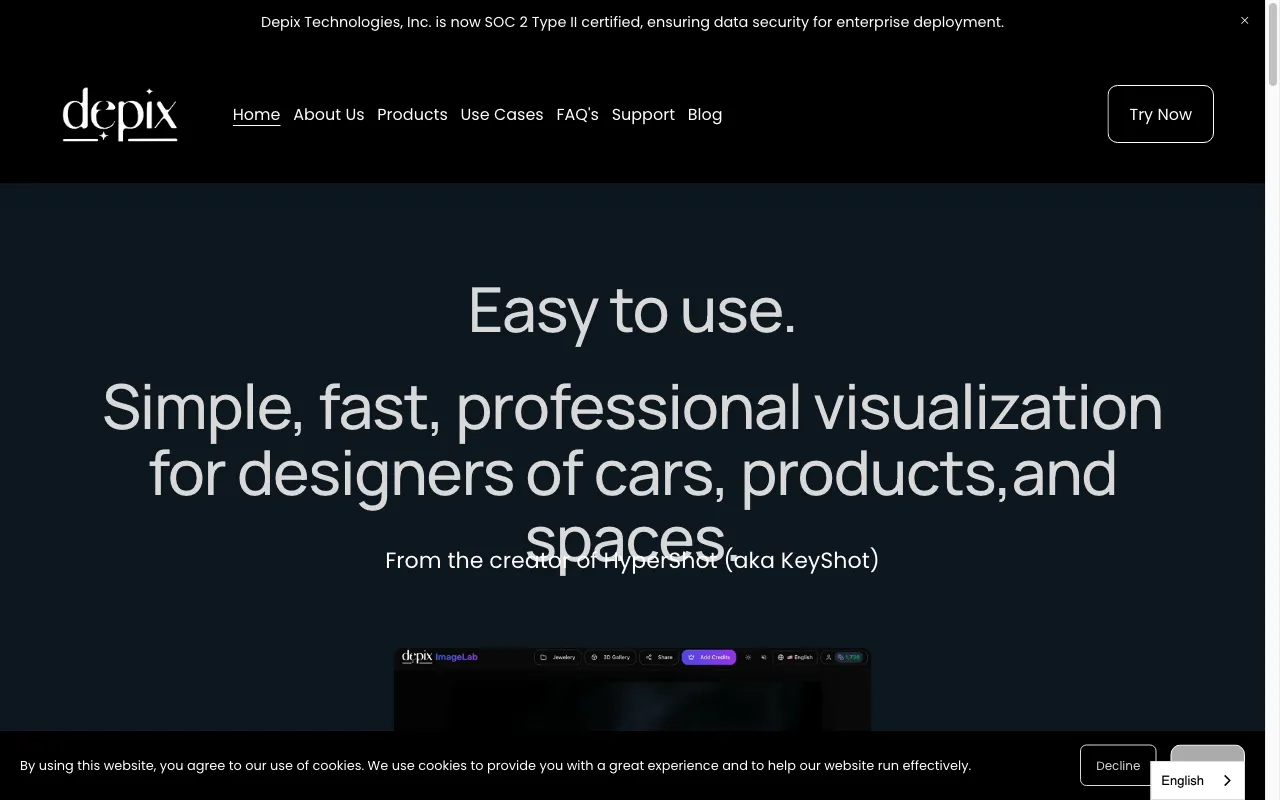Navigate to Use Cases
The height and width of the screenshot is (800, 1280).
(502, 114)
